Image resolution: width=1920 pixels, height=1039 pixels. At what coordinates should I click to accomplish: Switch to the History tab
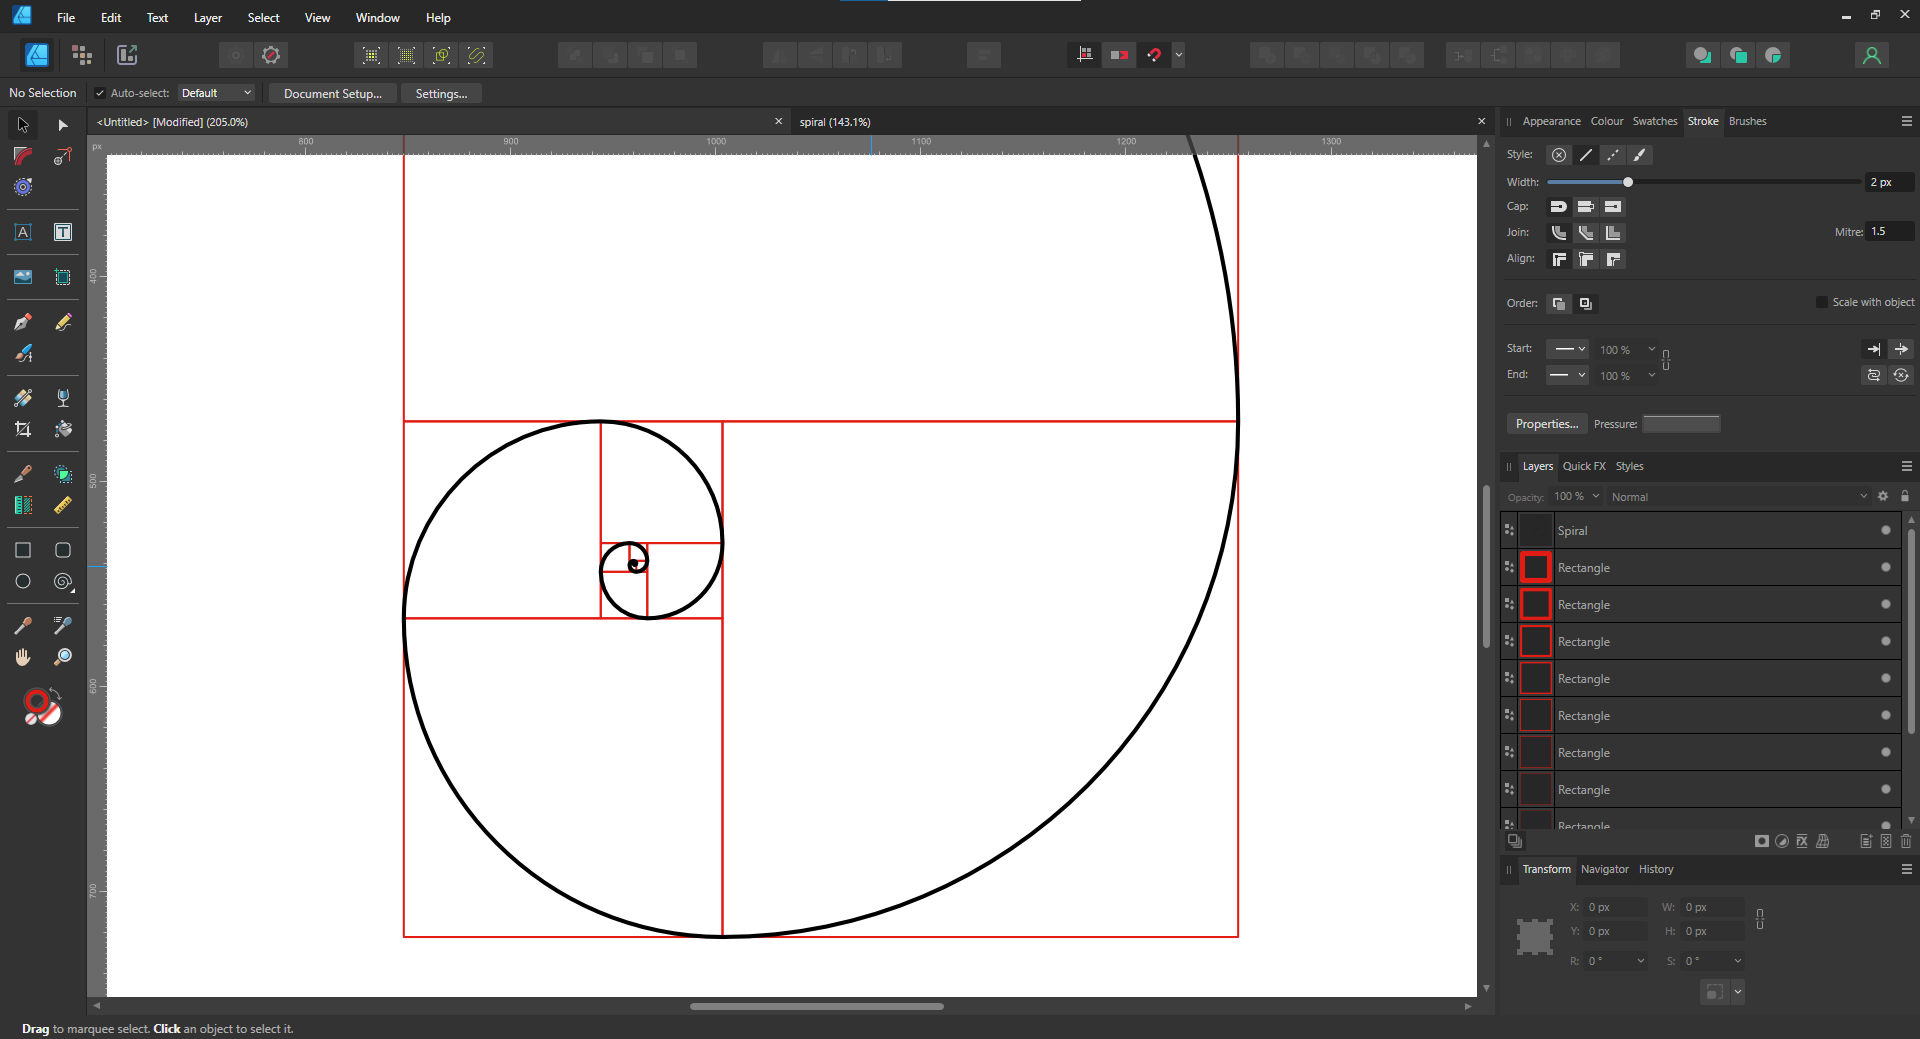1656,869
